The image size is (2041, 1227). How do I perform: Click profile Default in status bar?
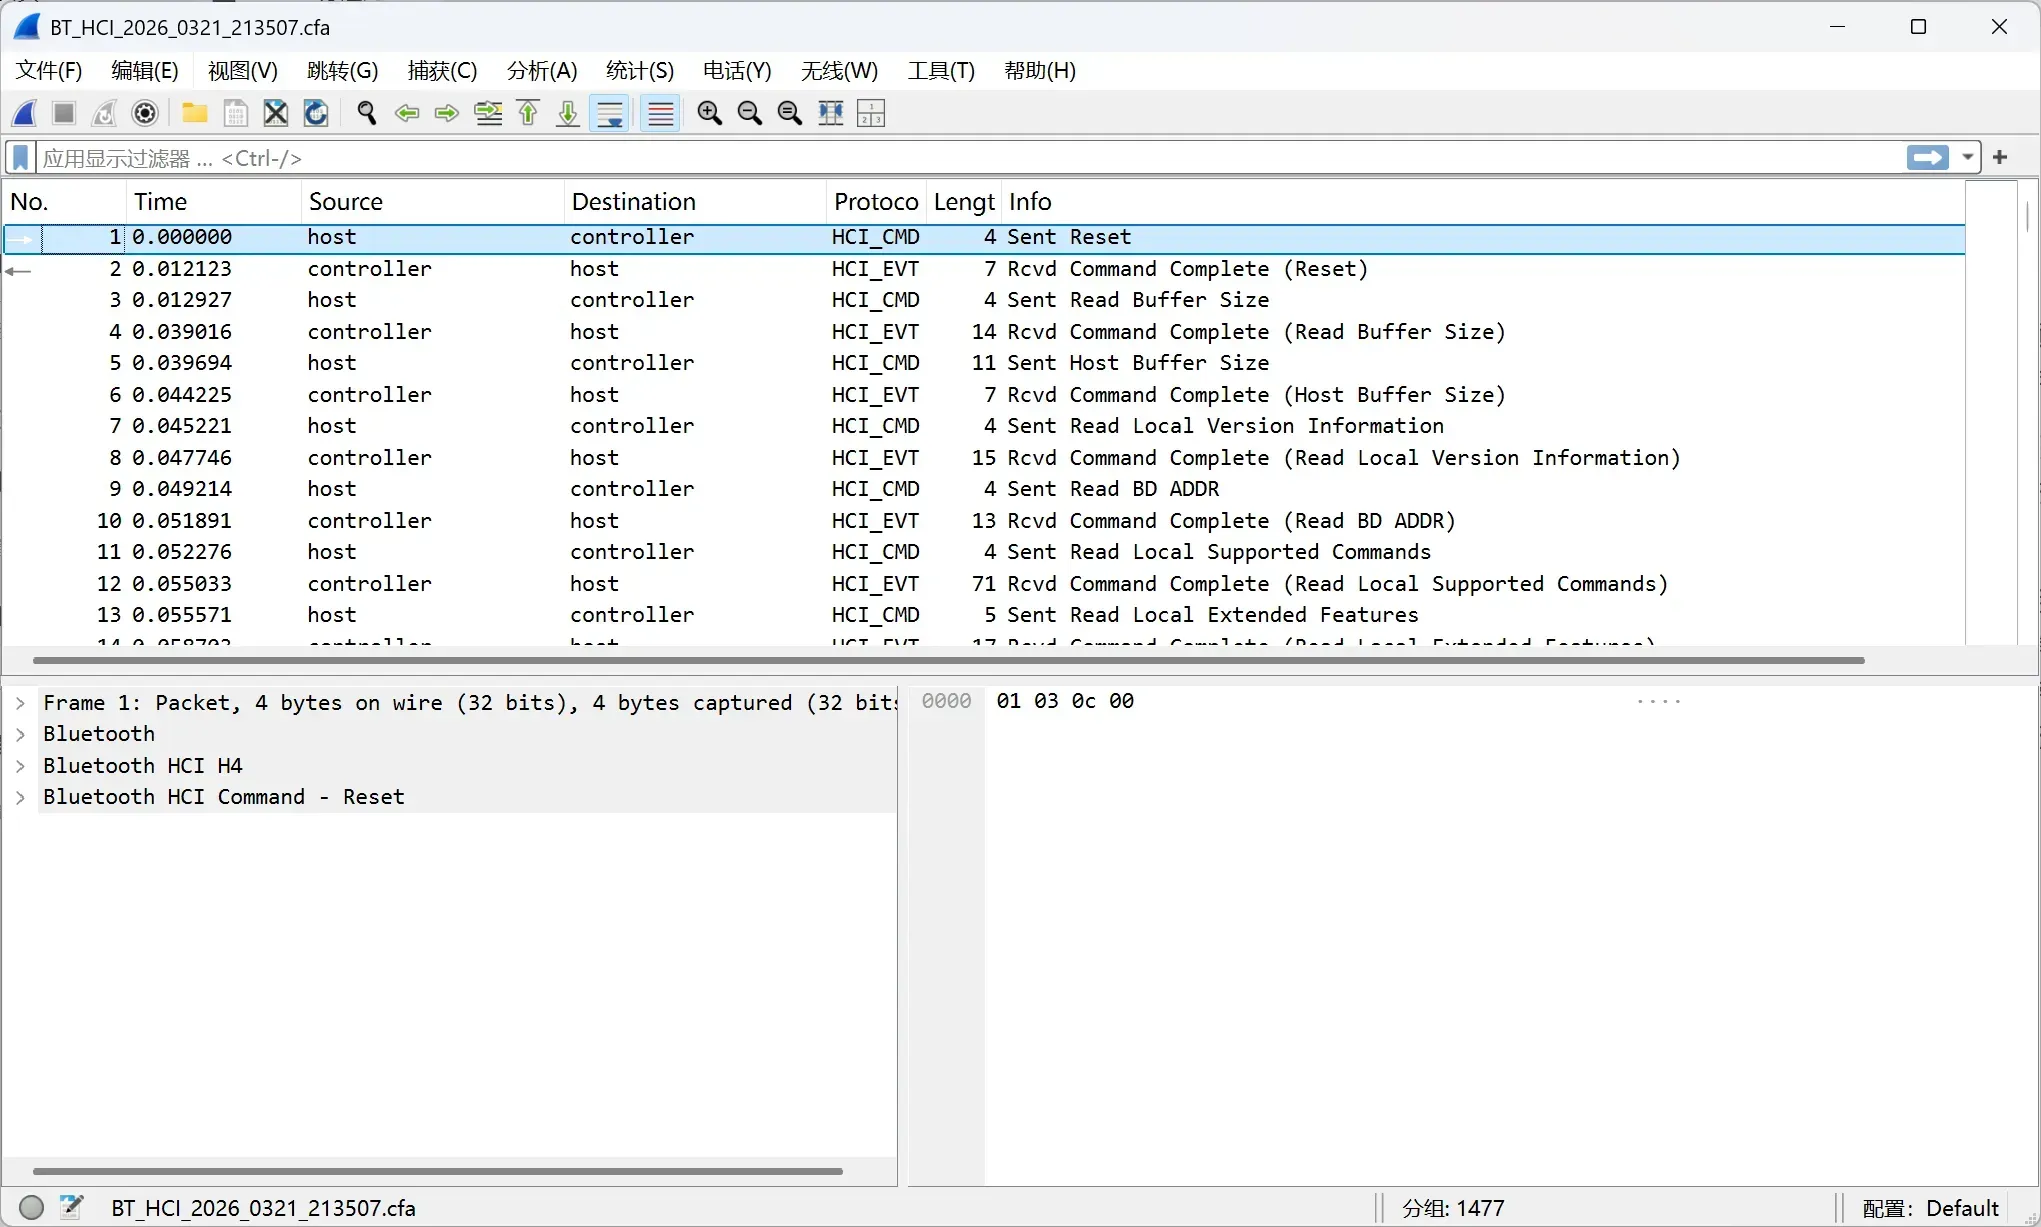[1930, 1208]
